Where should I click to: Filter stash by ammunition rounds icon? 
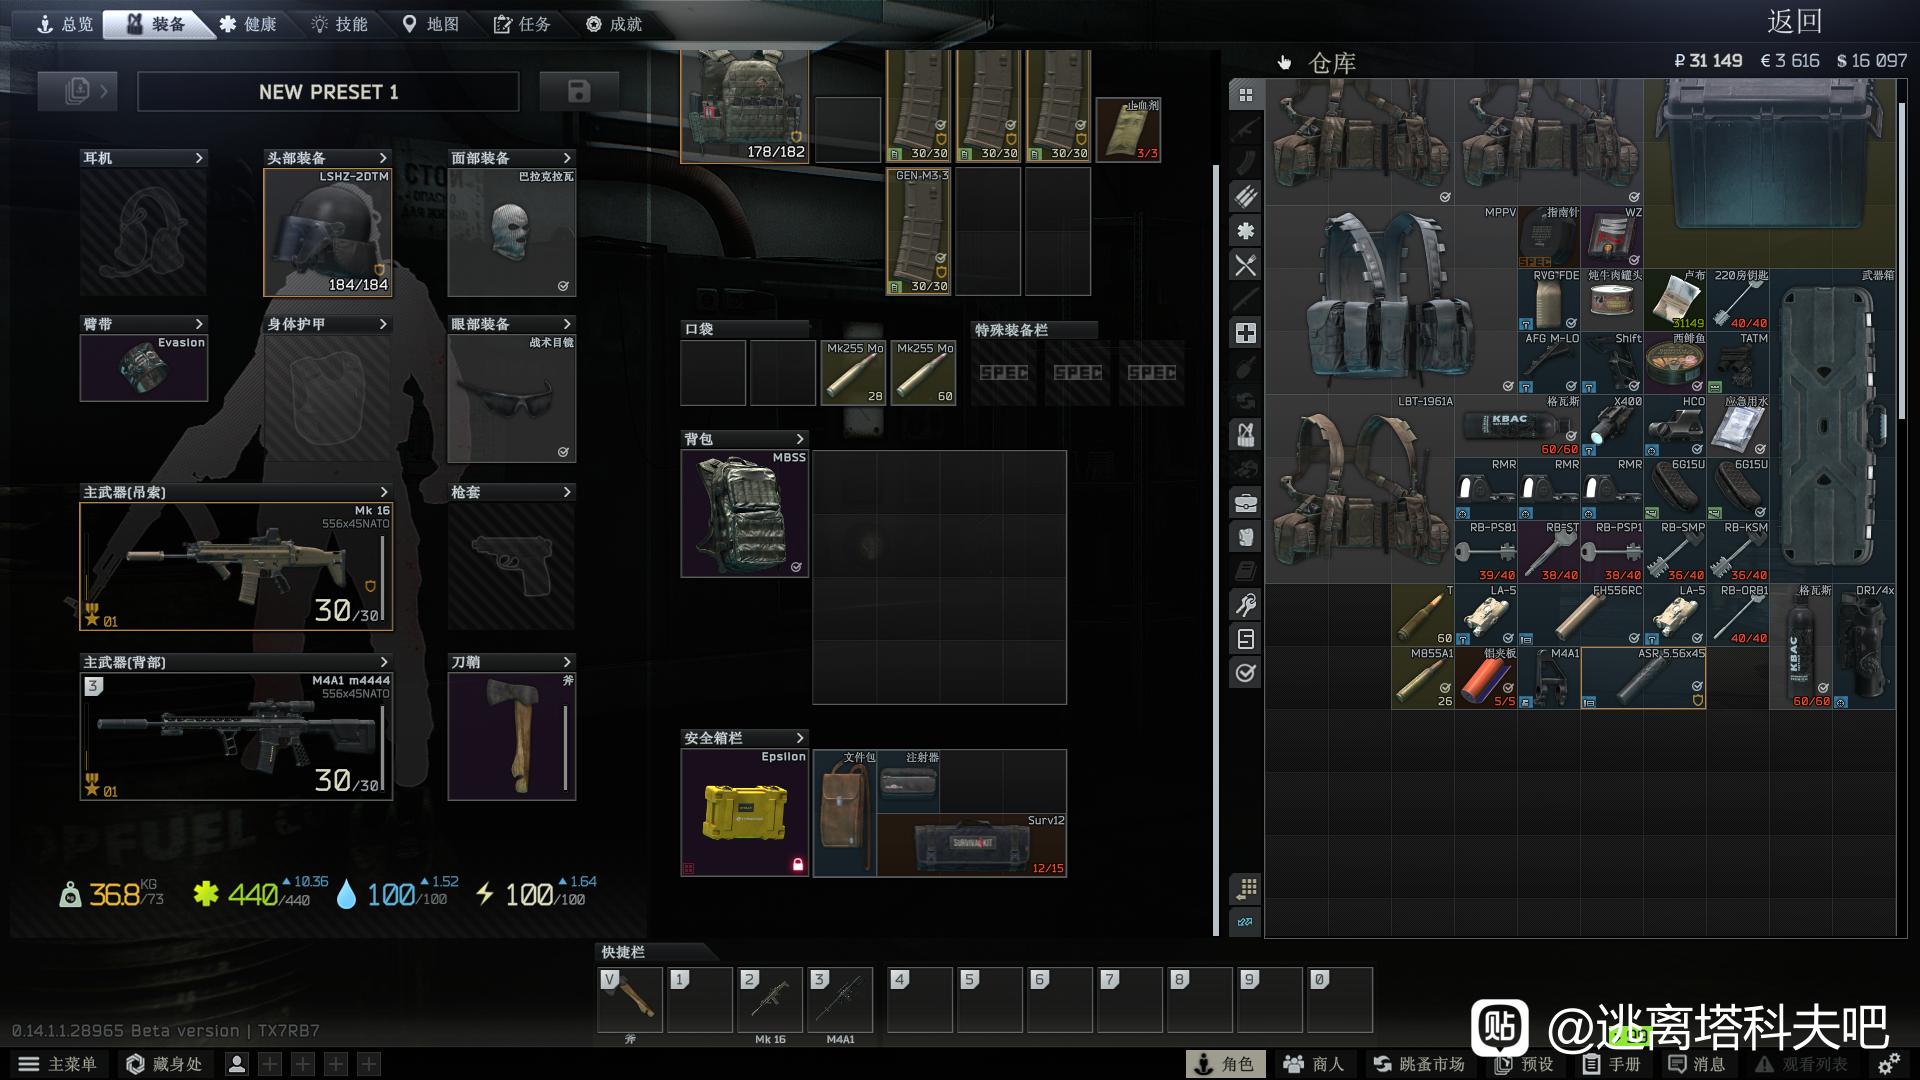coord(1246,197)
